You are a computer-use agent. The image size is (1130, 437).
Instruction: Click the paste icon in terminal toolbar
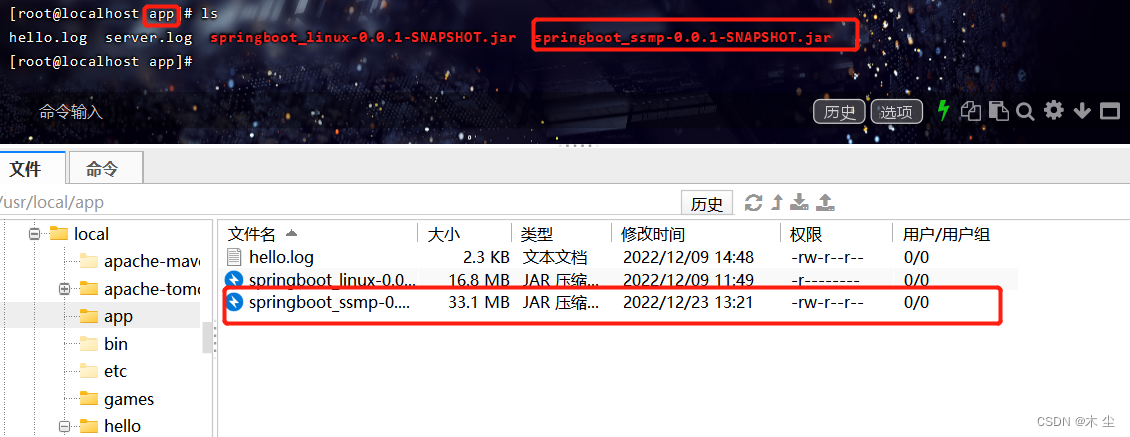(998, 110)
